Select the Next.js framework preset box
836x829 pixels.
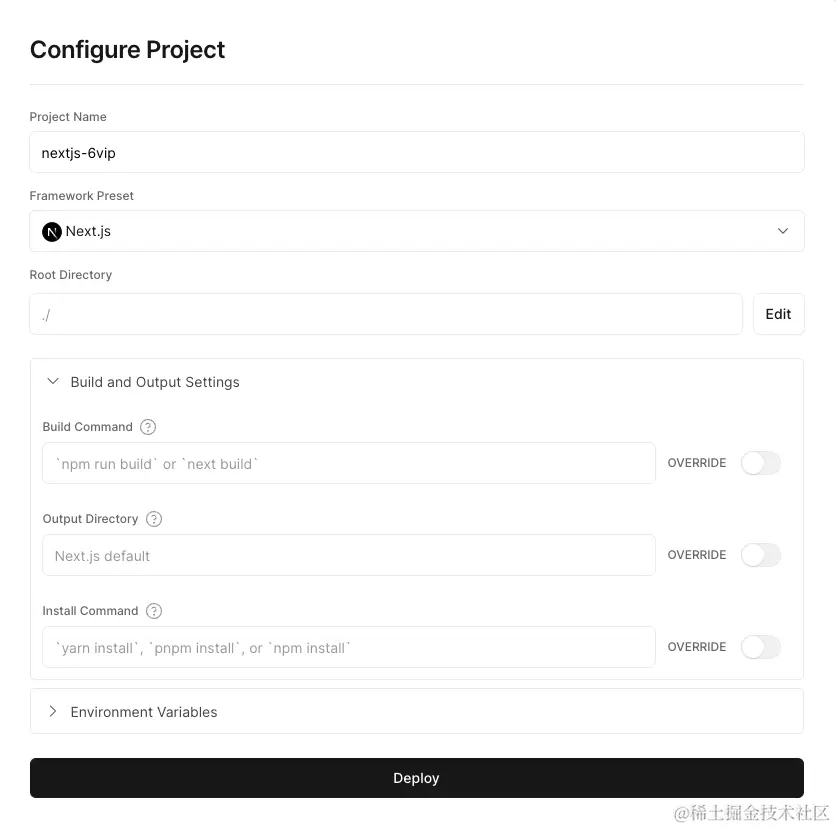point(417,231)
